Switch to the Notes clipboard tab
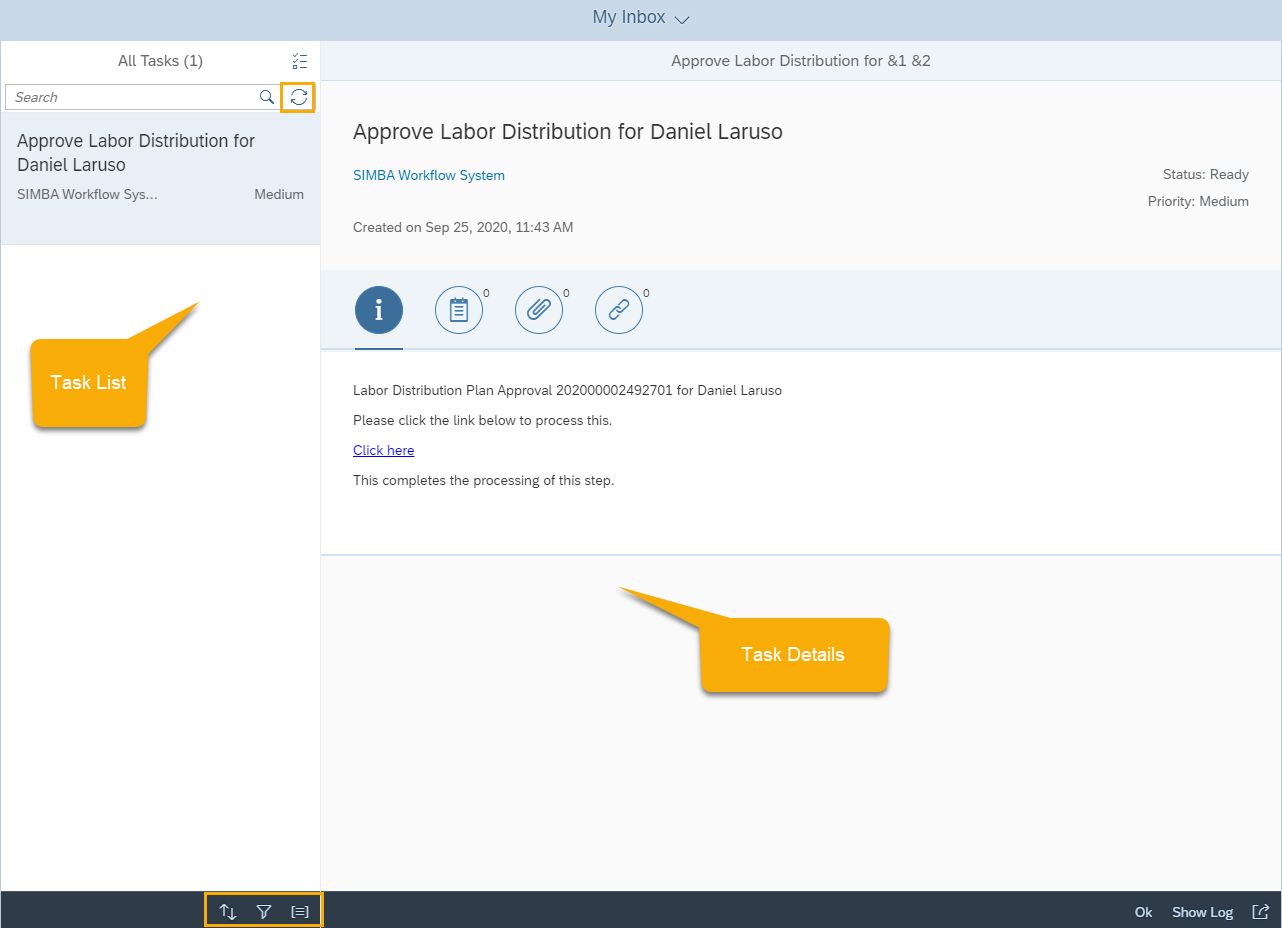The width and height of the screenshot is (1282, 928). point(459,310)
